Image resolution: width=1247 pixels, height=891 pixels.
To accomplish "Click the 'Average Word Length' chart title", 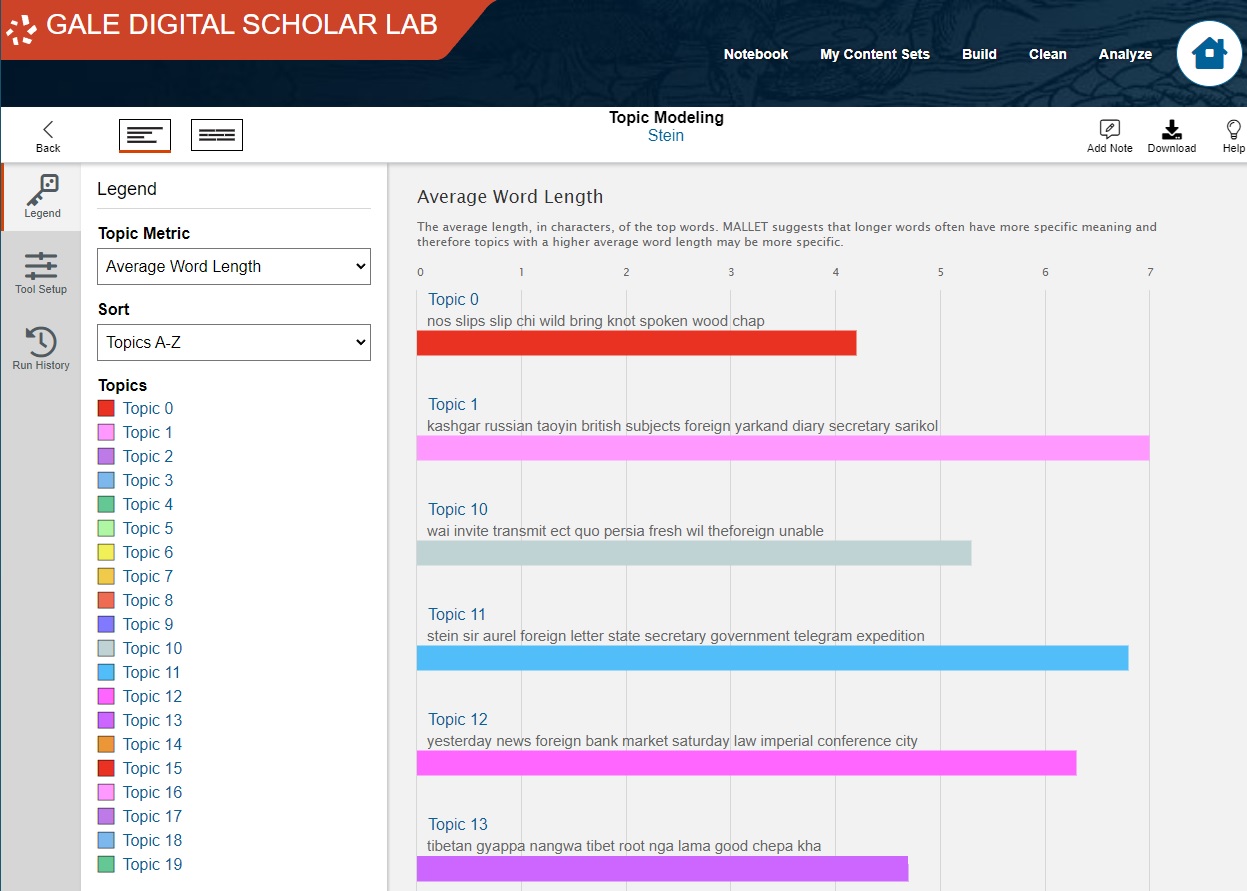I will coord(510,196).
